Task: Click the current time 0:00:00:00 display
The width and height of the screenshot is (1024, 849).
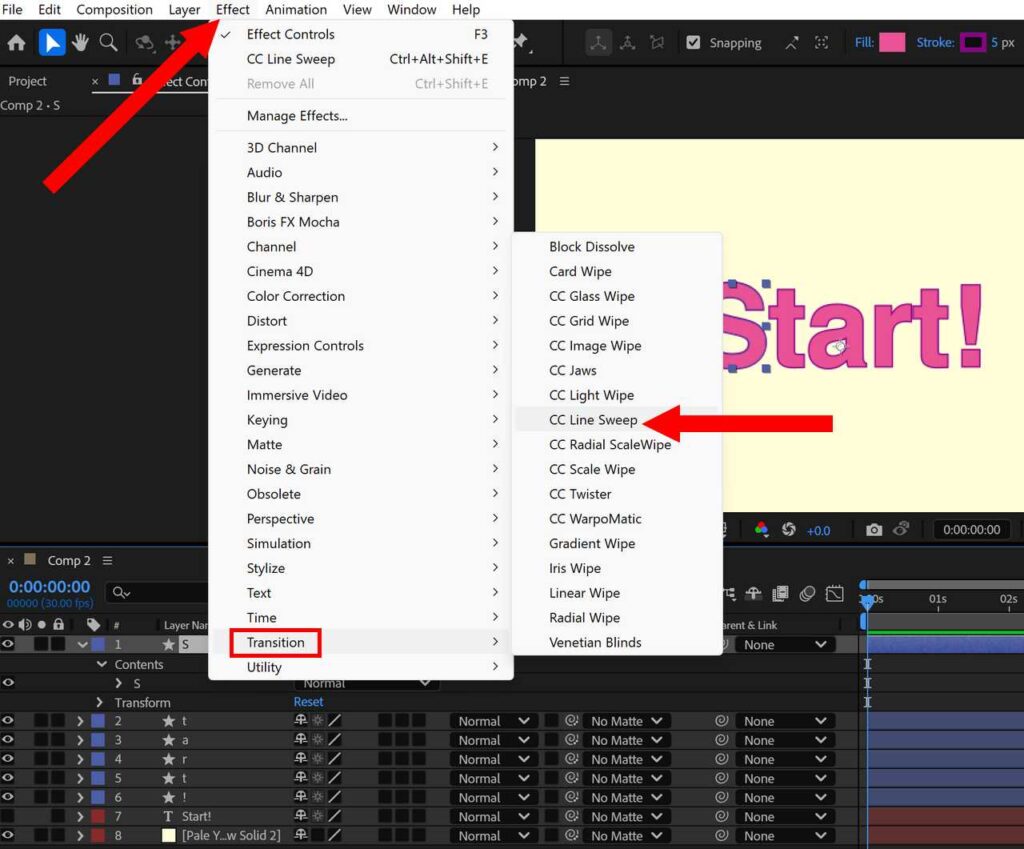Action: point(50,586)
